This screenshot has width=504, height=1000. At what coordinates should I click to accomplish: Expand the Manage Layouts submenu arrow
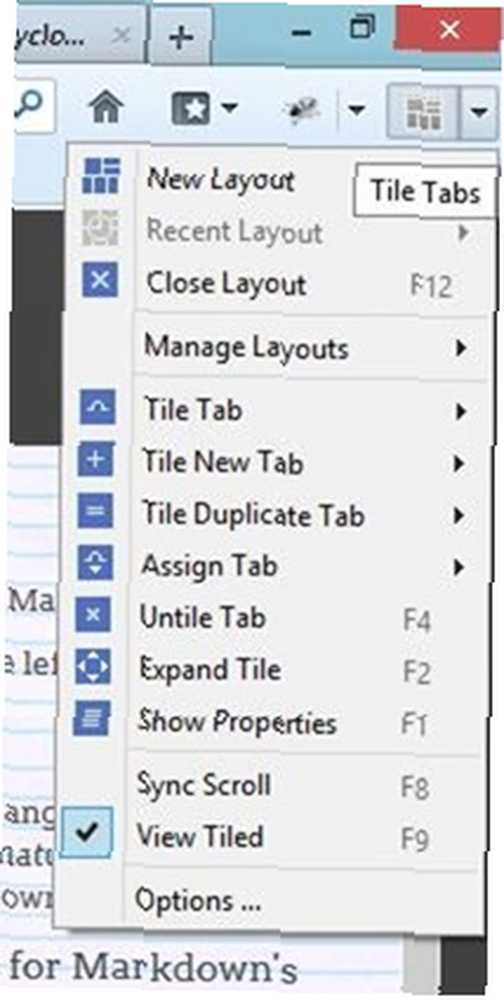[461, 348]
